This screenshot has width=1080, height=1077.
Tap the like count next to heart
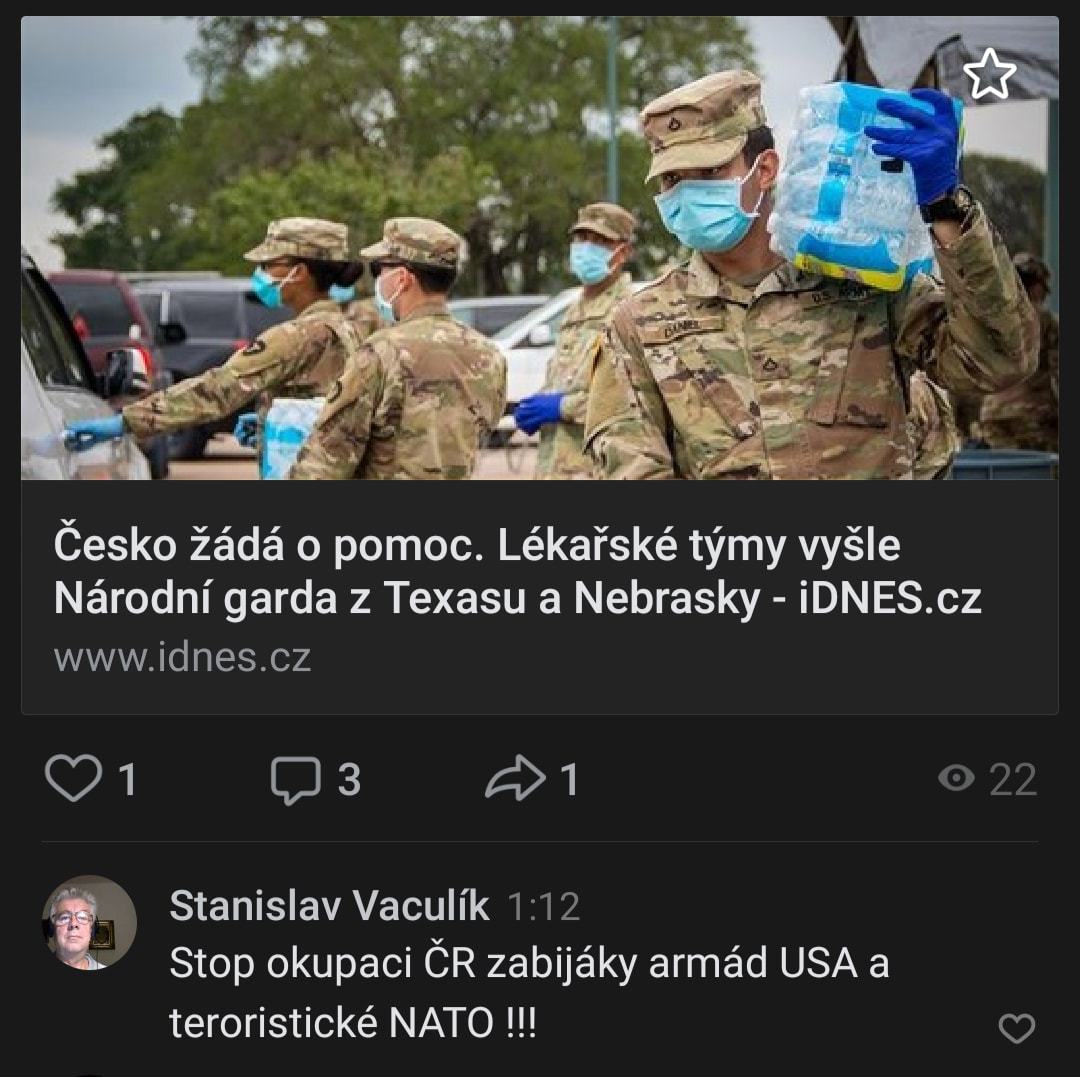pyautogui.click(x=127, y=780)
